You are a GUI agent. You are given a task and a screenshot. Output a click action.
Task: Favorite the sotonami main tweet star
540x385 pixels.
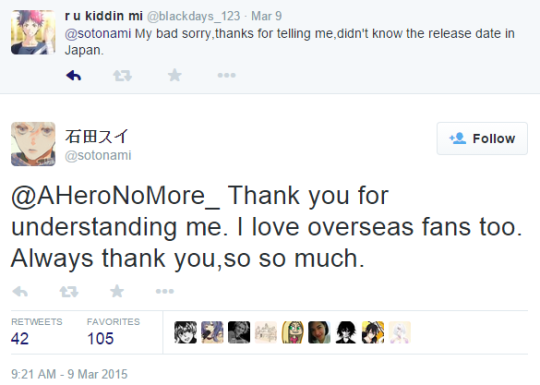(x=117, y=291)
